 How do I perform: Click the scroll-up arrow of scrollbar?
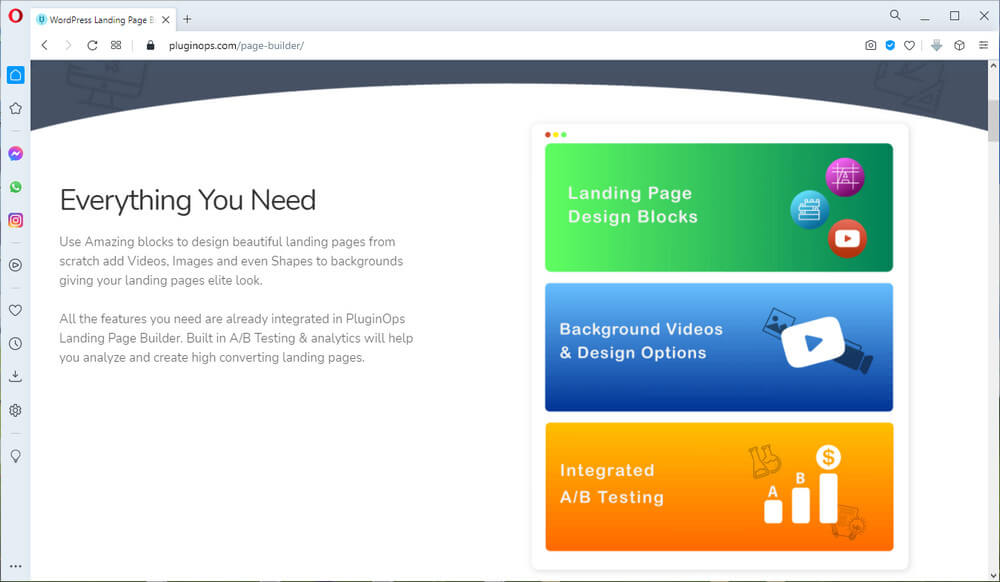993,66
